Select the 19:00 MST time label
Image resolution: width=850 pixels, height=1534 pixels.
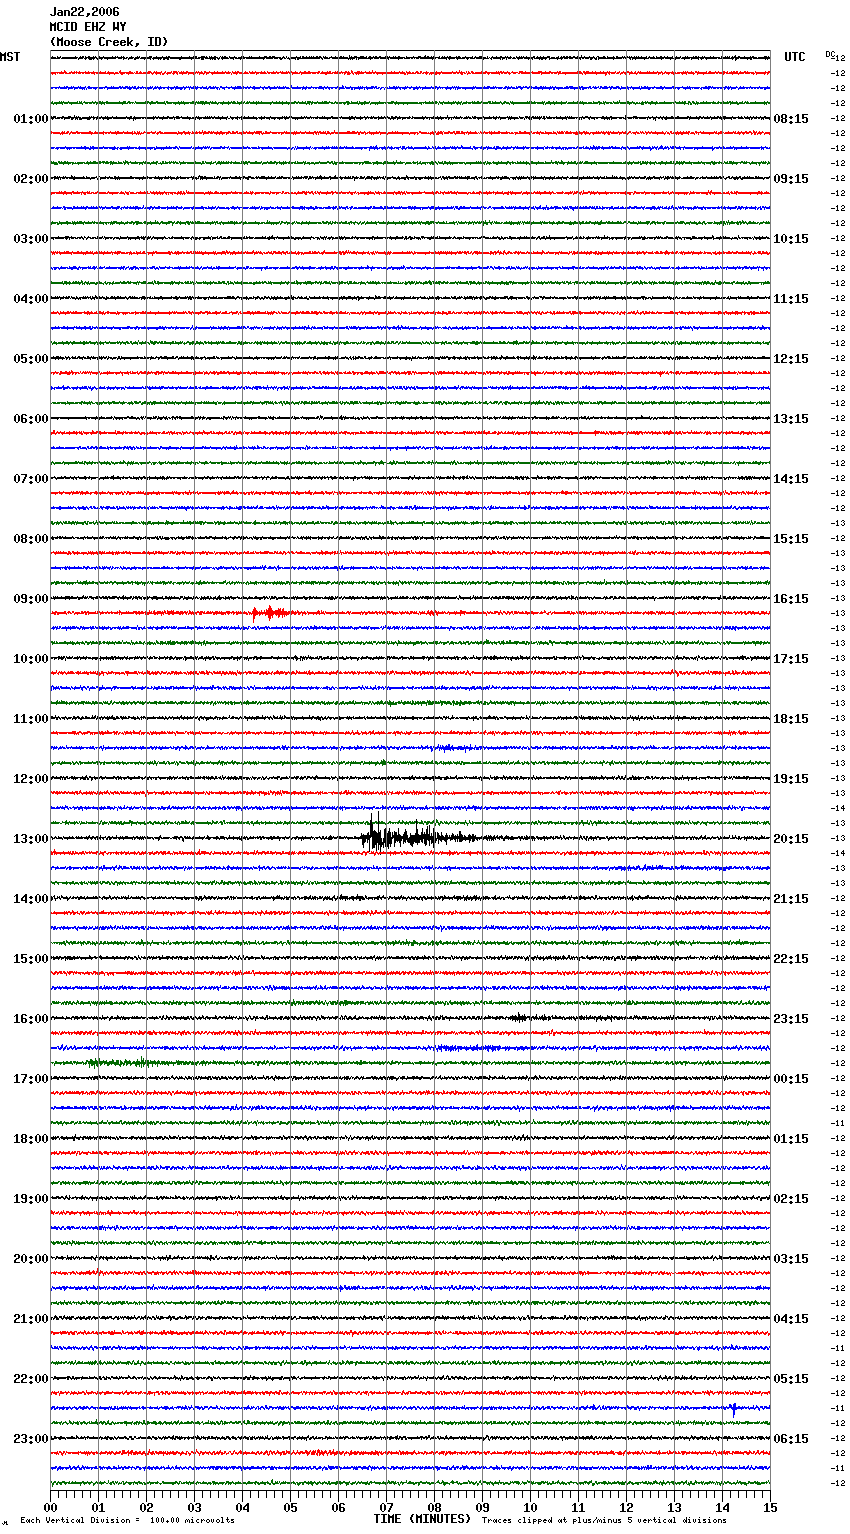pos(31,1199)
